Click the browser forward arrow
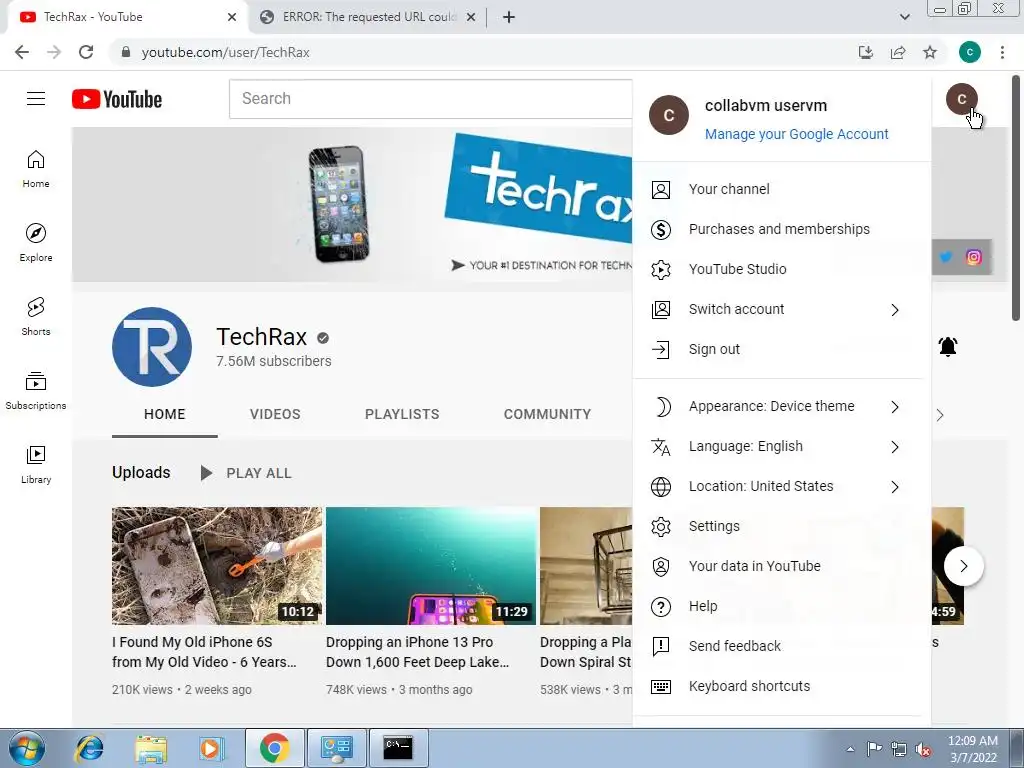The width and height of the screenshot is (1024, 768). point(54,52)
